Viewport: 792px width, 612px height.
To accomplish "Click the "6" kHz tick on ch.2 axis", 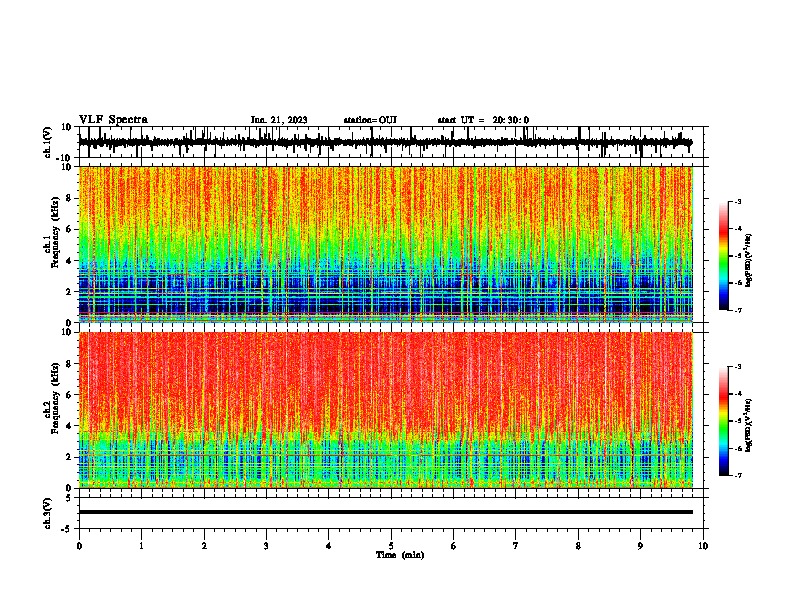I will point(69,395).
